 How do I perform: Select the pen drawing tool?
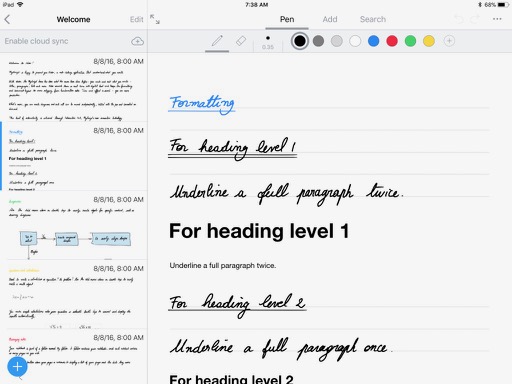coord(217,41)
